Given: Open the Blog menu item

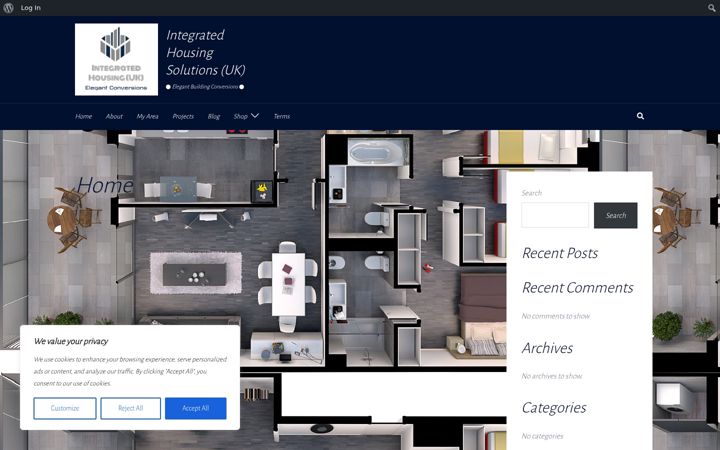Looking at the screenshot, I should [x=214, y=117].
